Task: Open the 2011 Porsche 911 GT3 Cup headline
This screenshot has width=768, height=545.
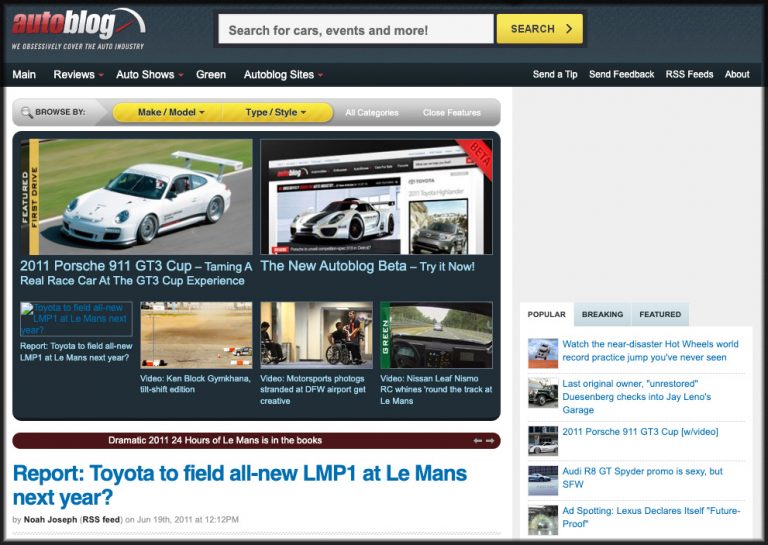Action: click(136, 273)
